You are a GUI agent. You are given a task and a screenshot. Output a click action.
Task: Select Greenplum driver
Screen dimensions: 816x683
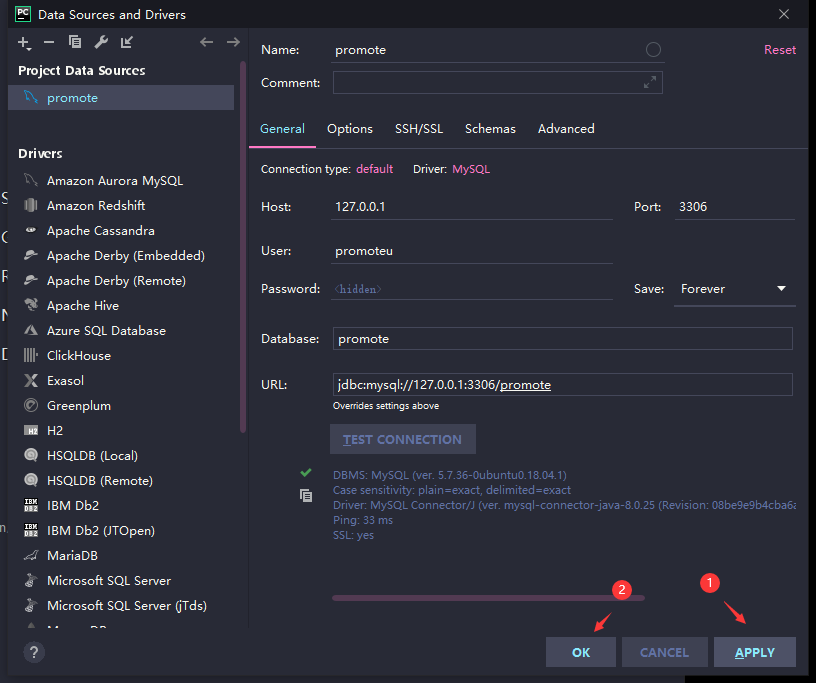(x=79, y=406)
